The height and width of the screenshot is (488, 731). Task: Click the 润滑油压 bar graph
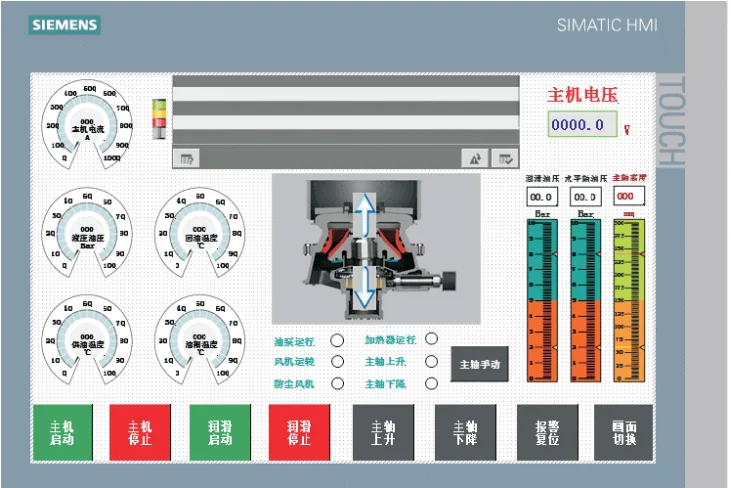(542, 301)
